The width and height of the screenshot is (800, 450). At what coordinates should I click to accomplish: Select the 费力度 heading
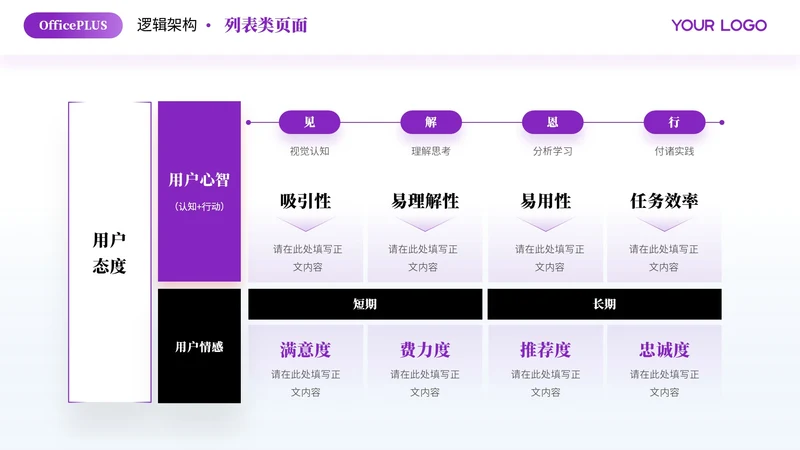(425, 349)
